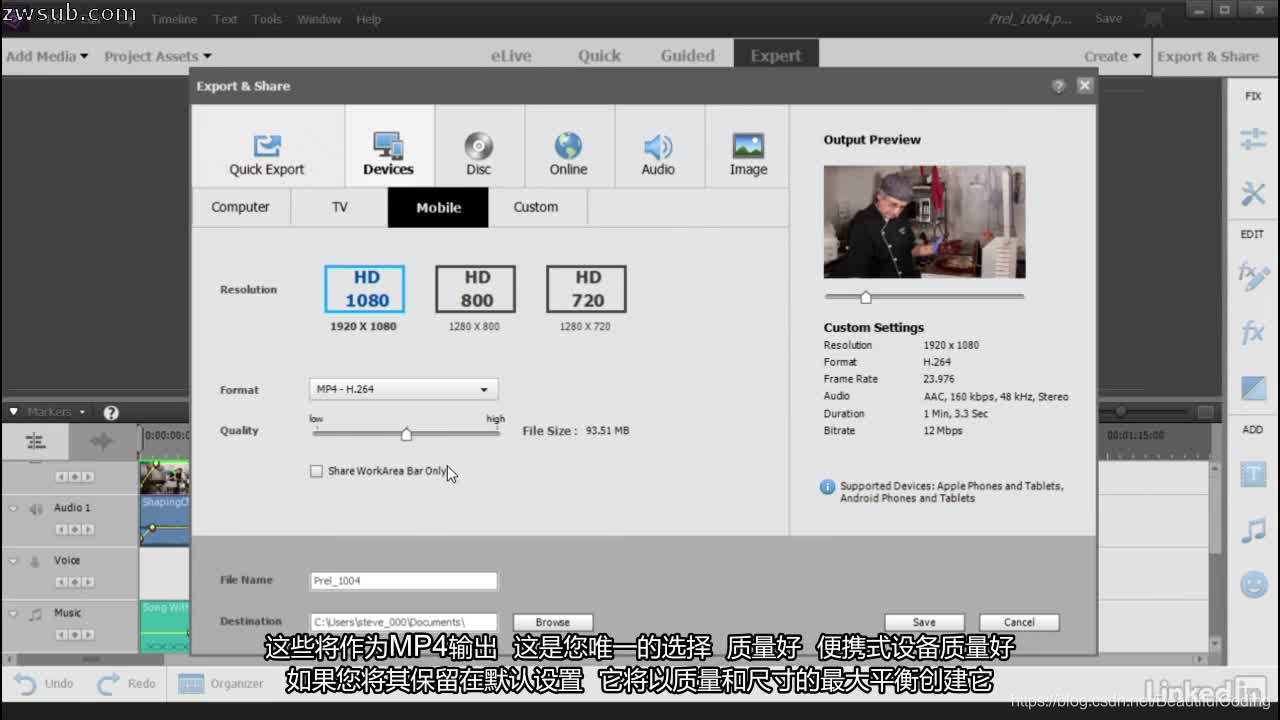Open the Graphics smiley icon

(x=1253, y=584)
